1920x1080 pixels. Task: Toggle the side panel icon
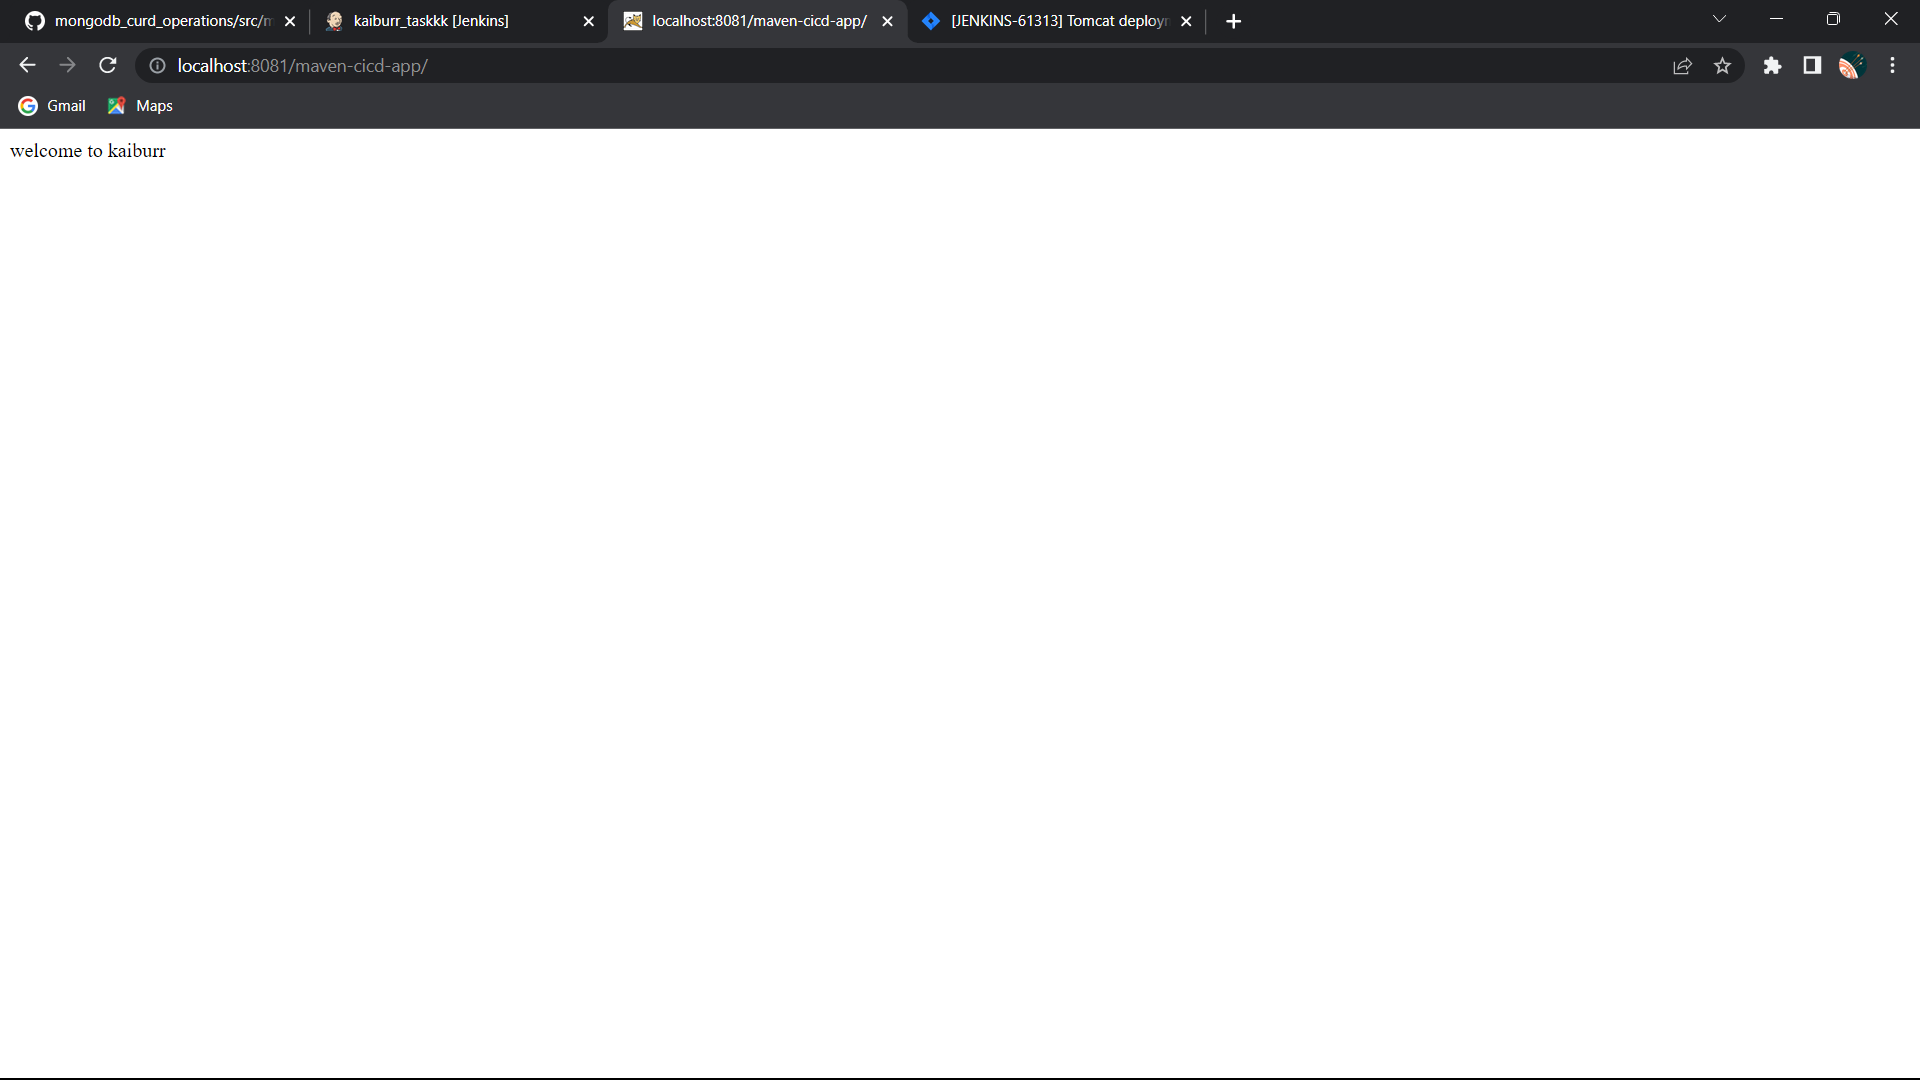coord(1811,66)
